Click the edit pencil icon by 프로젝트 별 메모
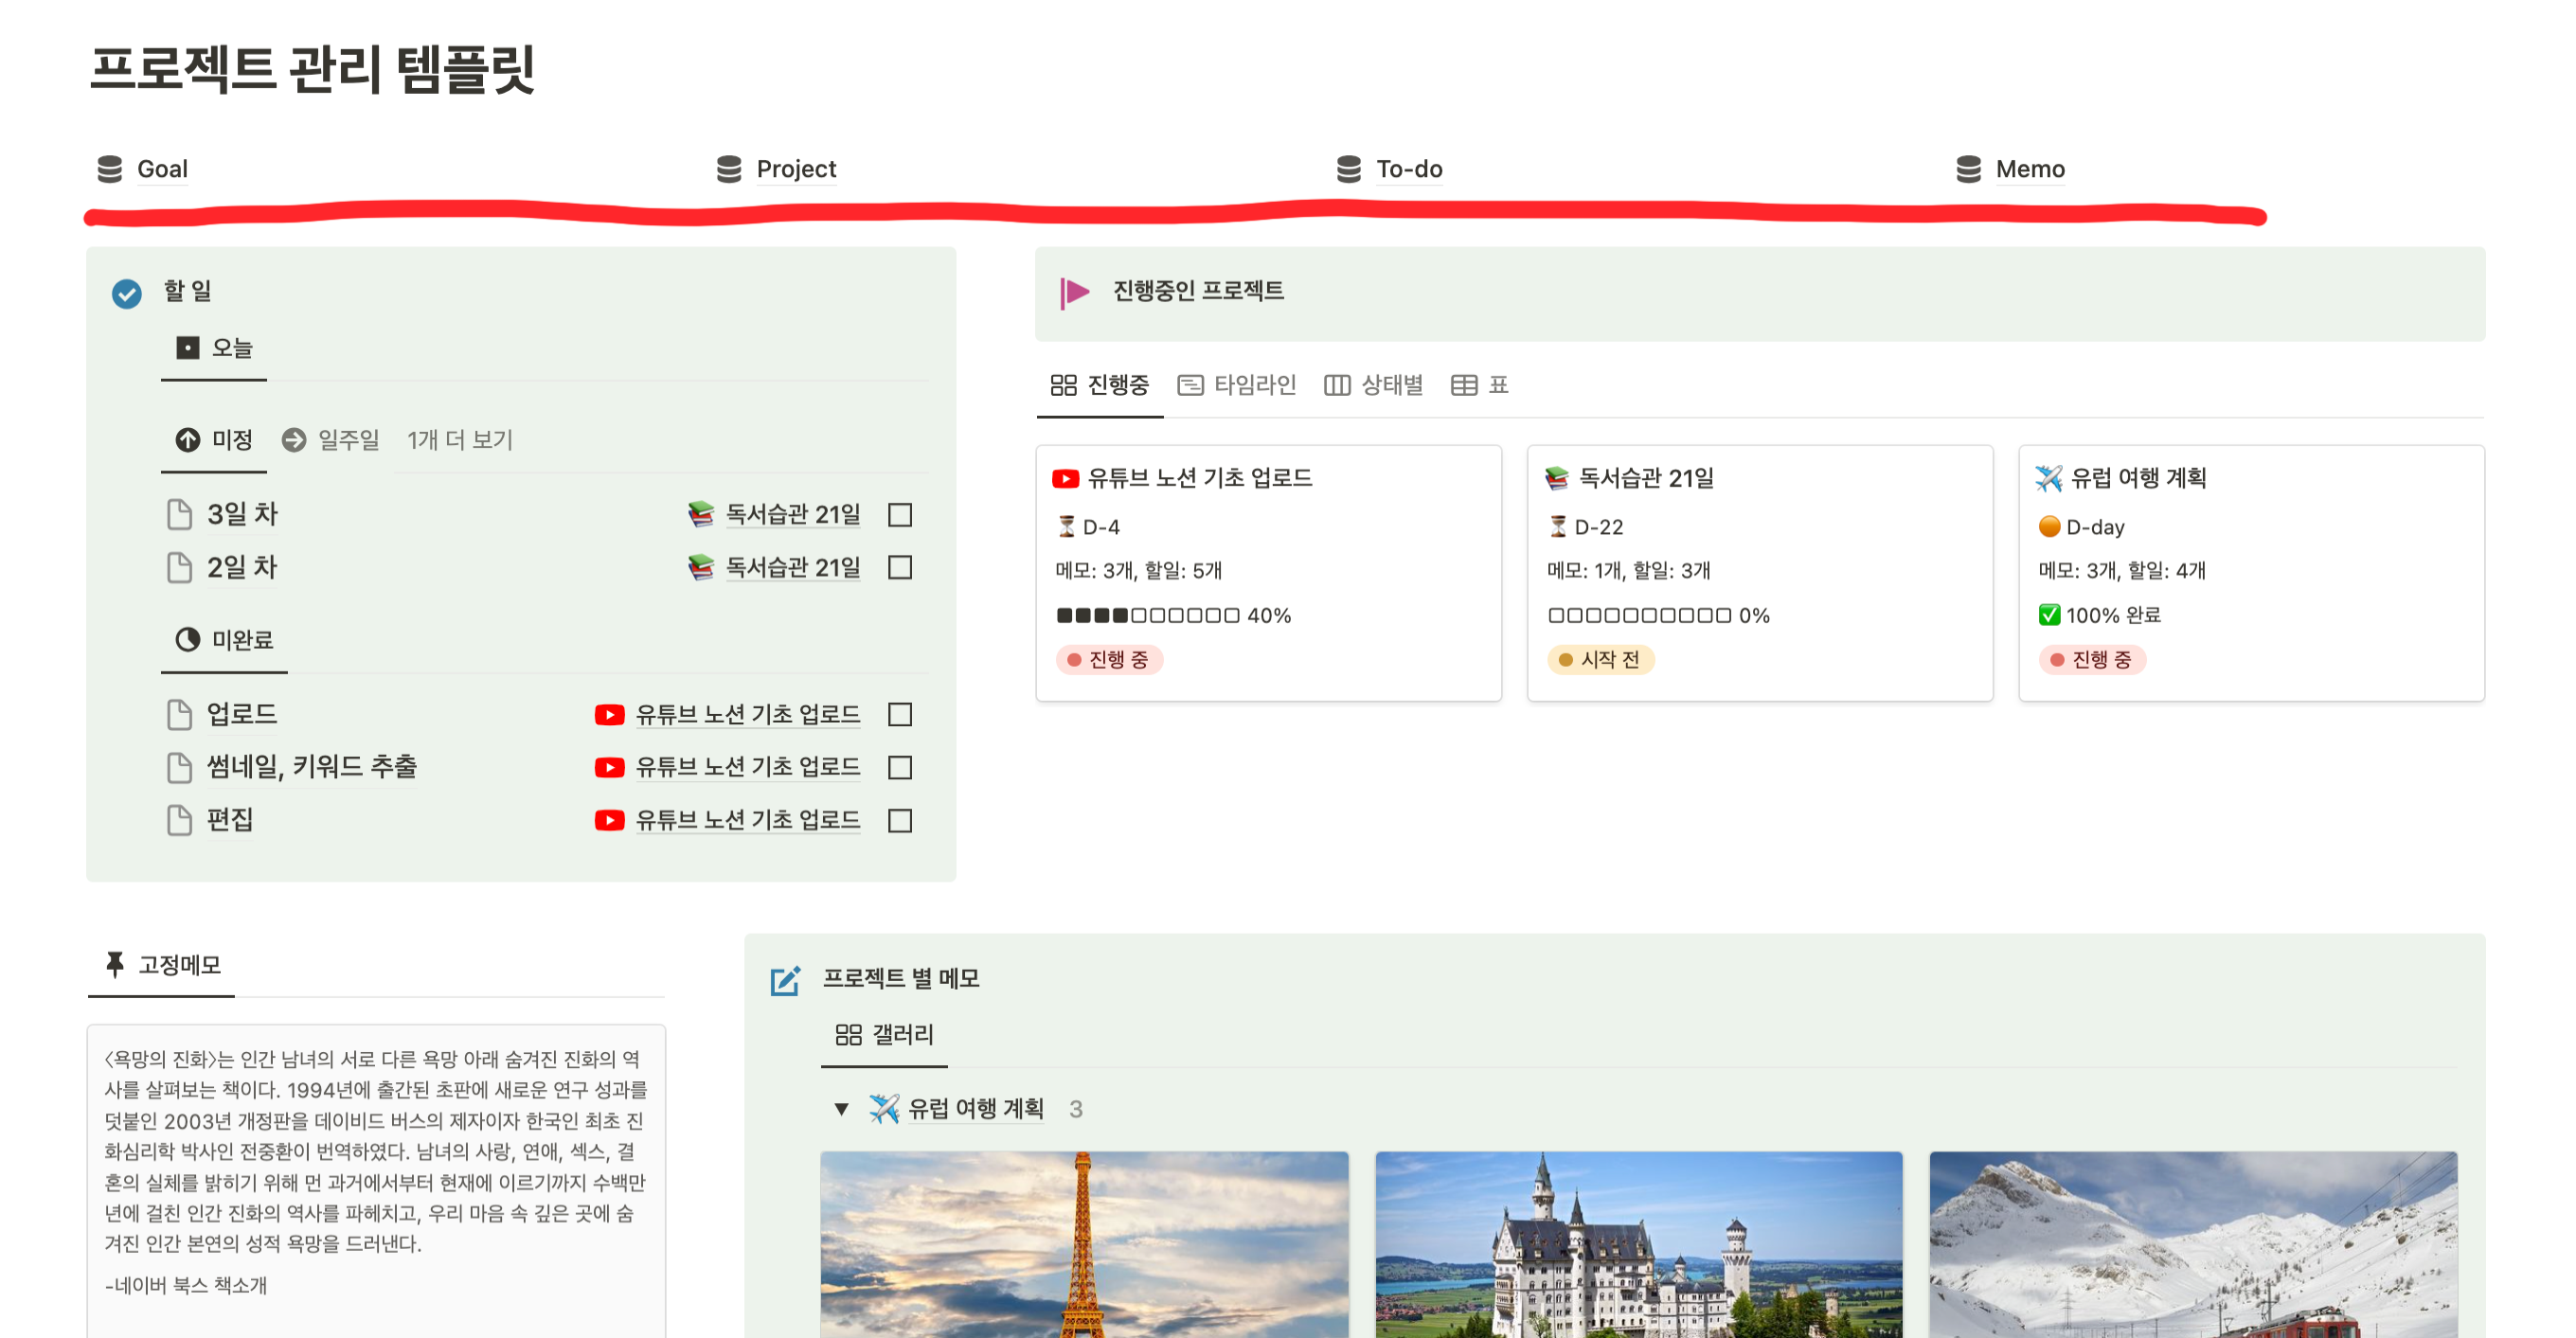The image size is (2576, 1338). pos(785,979)
